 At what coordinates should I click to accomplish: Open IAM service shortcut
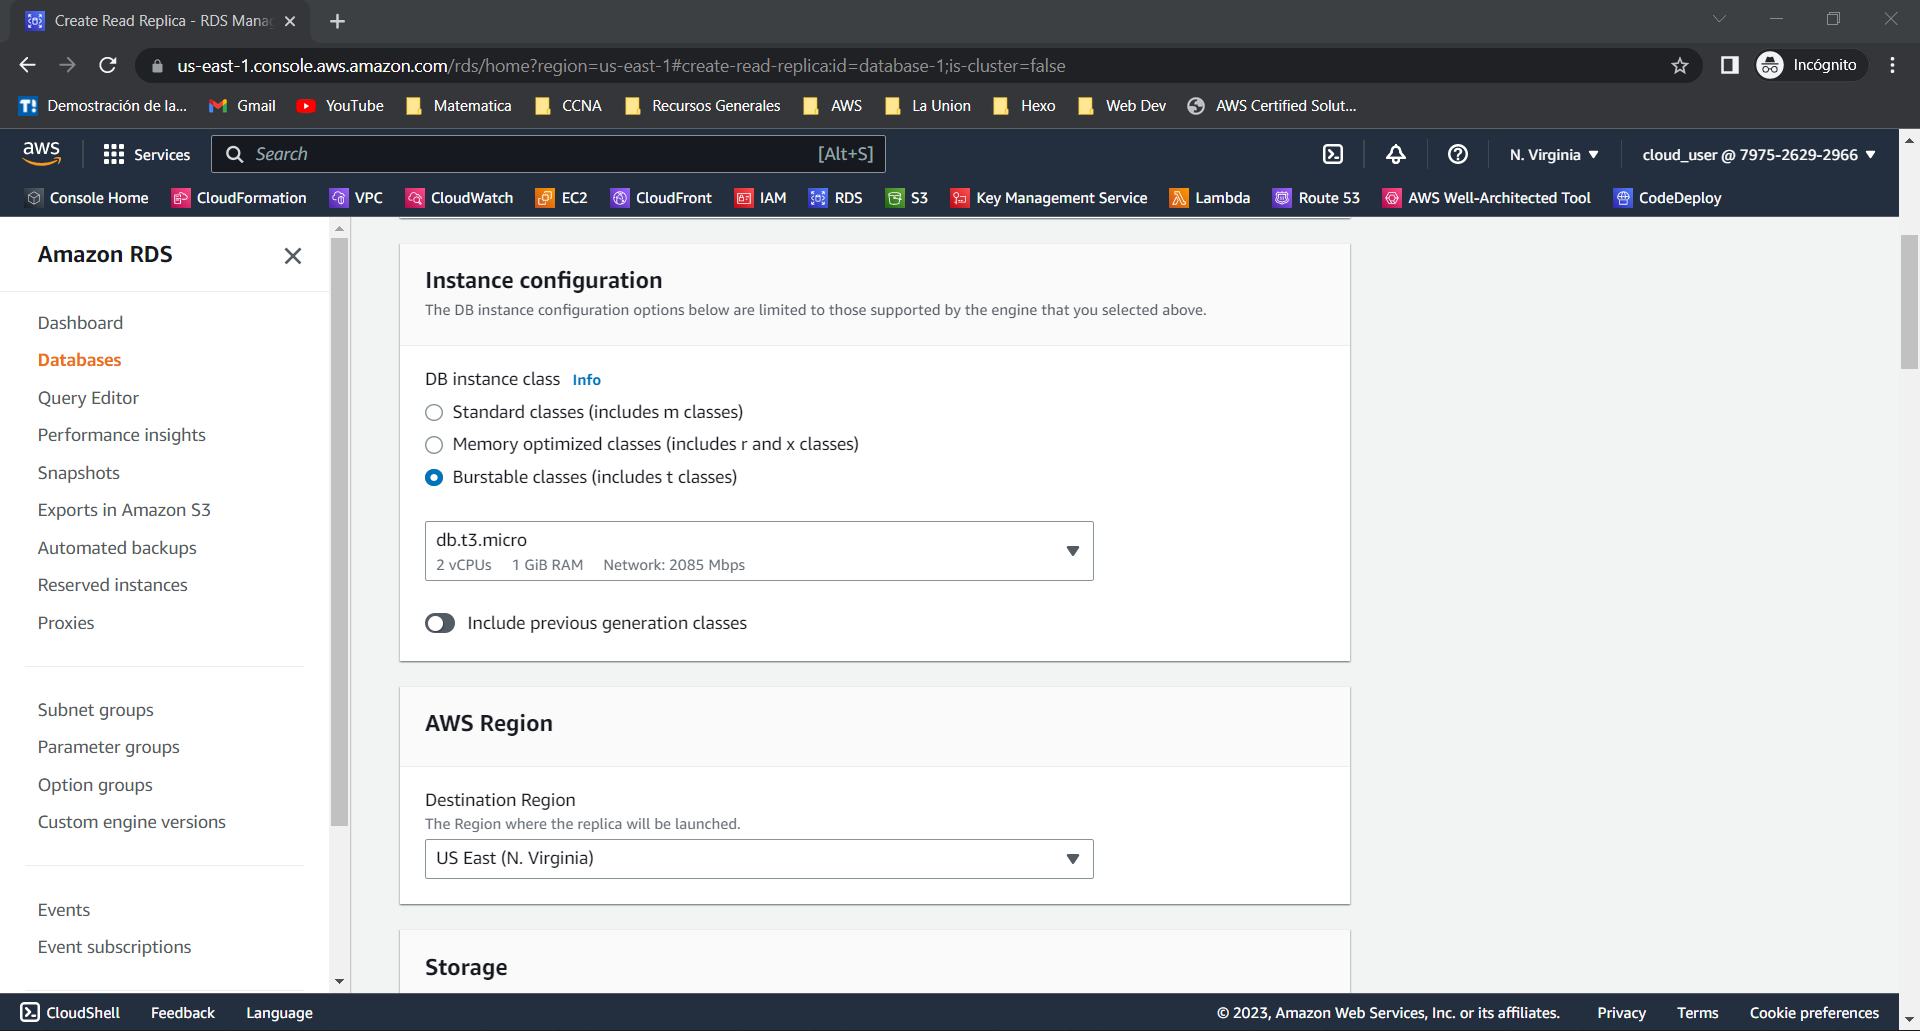(x=761, y=198)
